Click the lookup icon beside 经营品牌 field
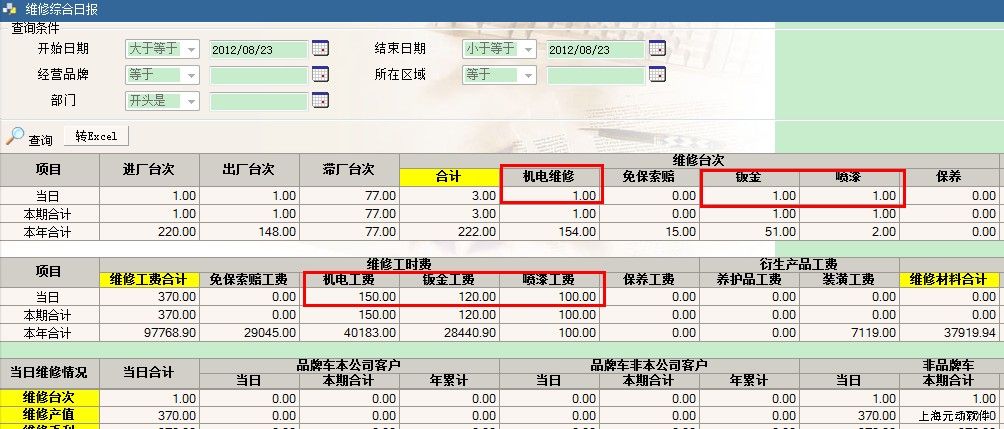This screenshot has width=1004, height=429. (x=319, y=74)
